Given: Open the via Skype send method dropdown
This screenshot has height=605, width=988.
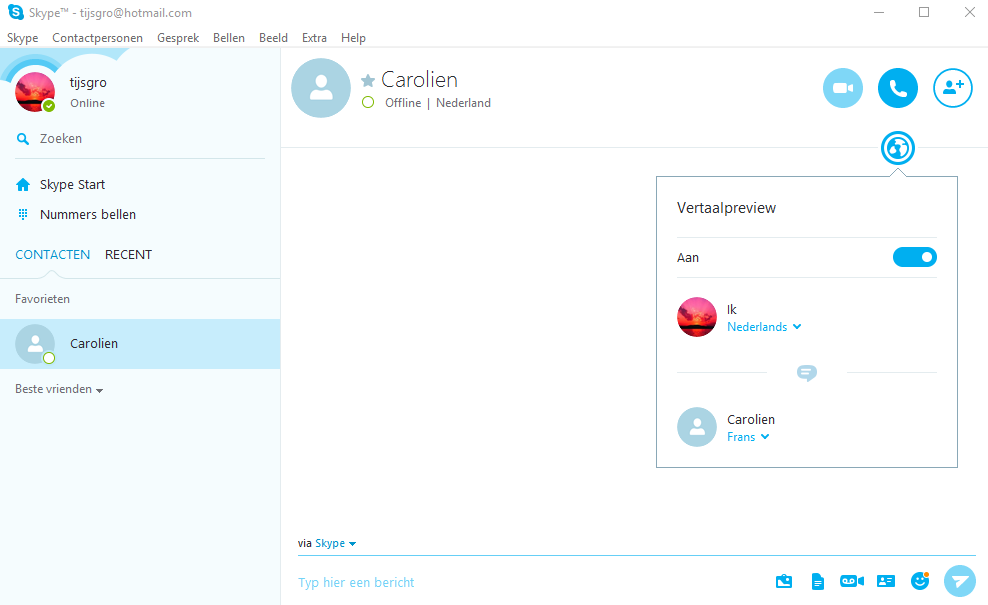Looking at the screenshot, I should tap(335, 544).
